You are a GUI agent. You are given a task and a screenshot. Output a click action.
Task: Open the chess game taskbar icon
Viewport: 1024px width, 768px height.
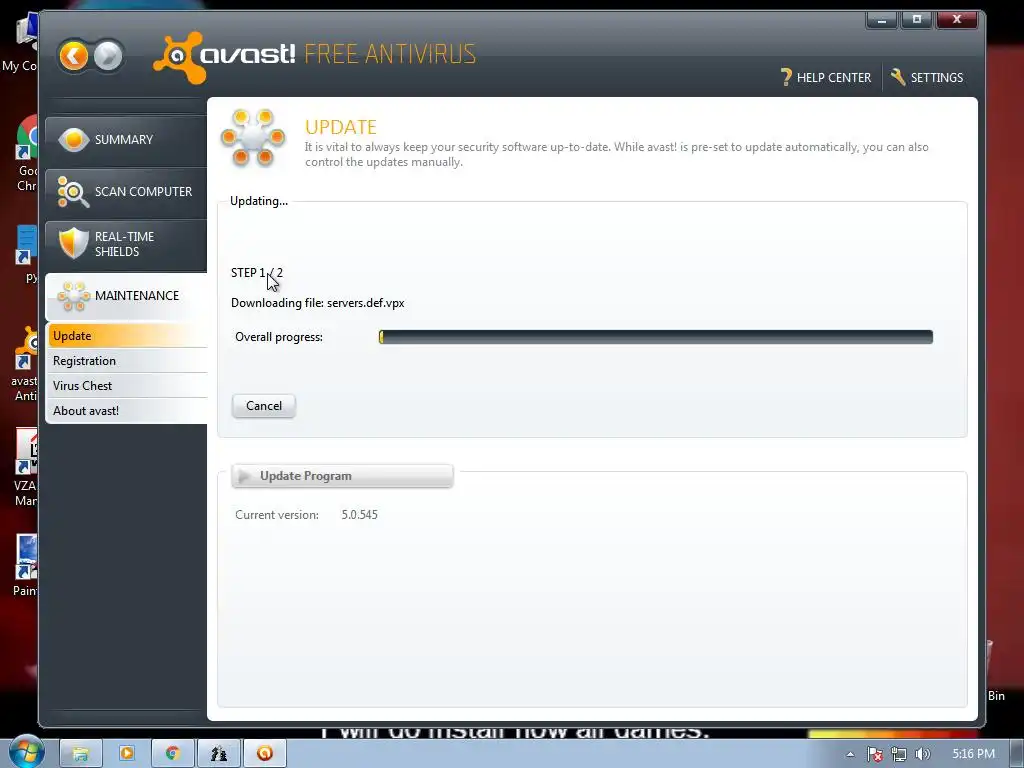pyautogui.click(x=219, y=753)
